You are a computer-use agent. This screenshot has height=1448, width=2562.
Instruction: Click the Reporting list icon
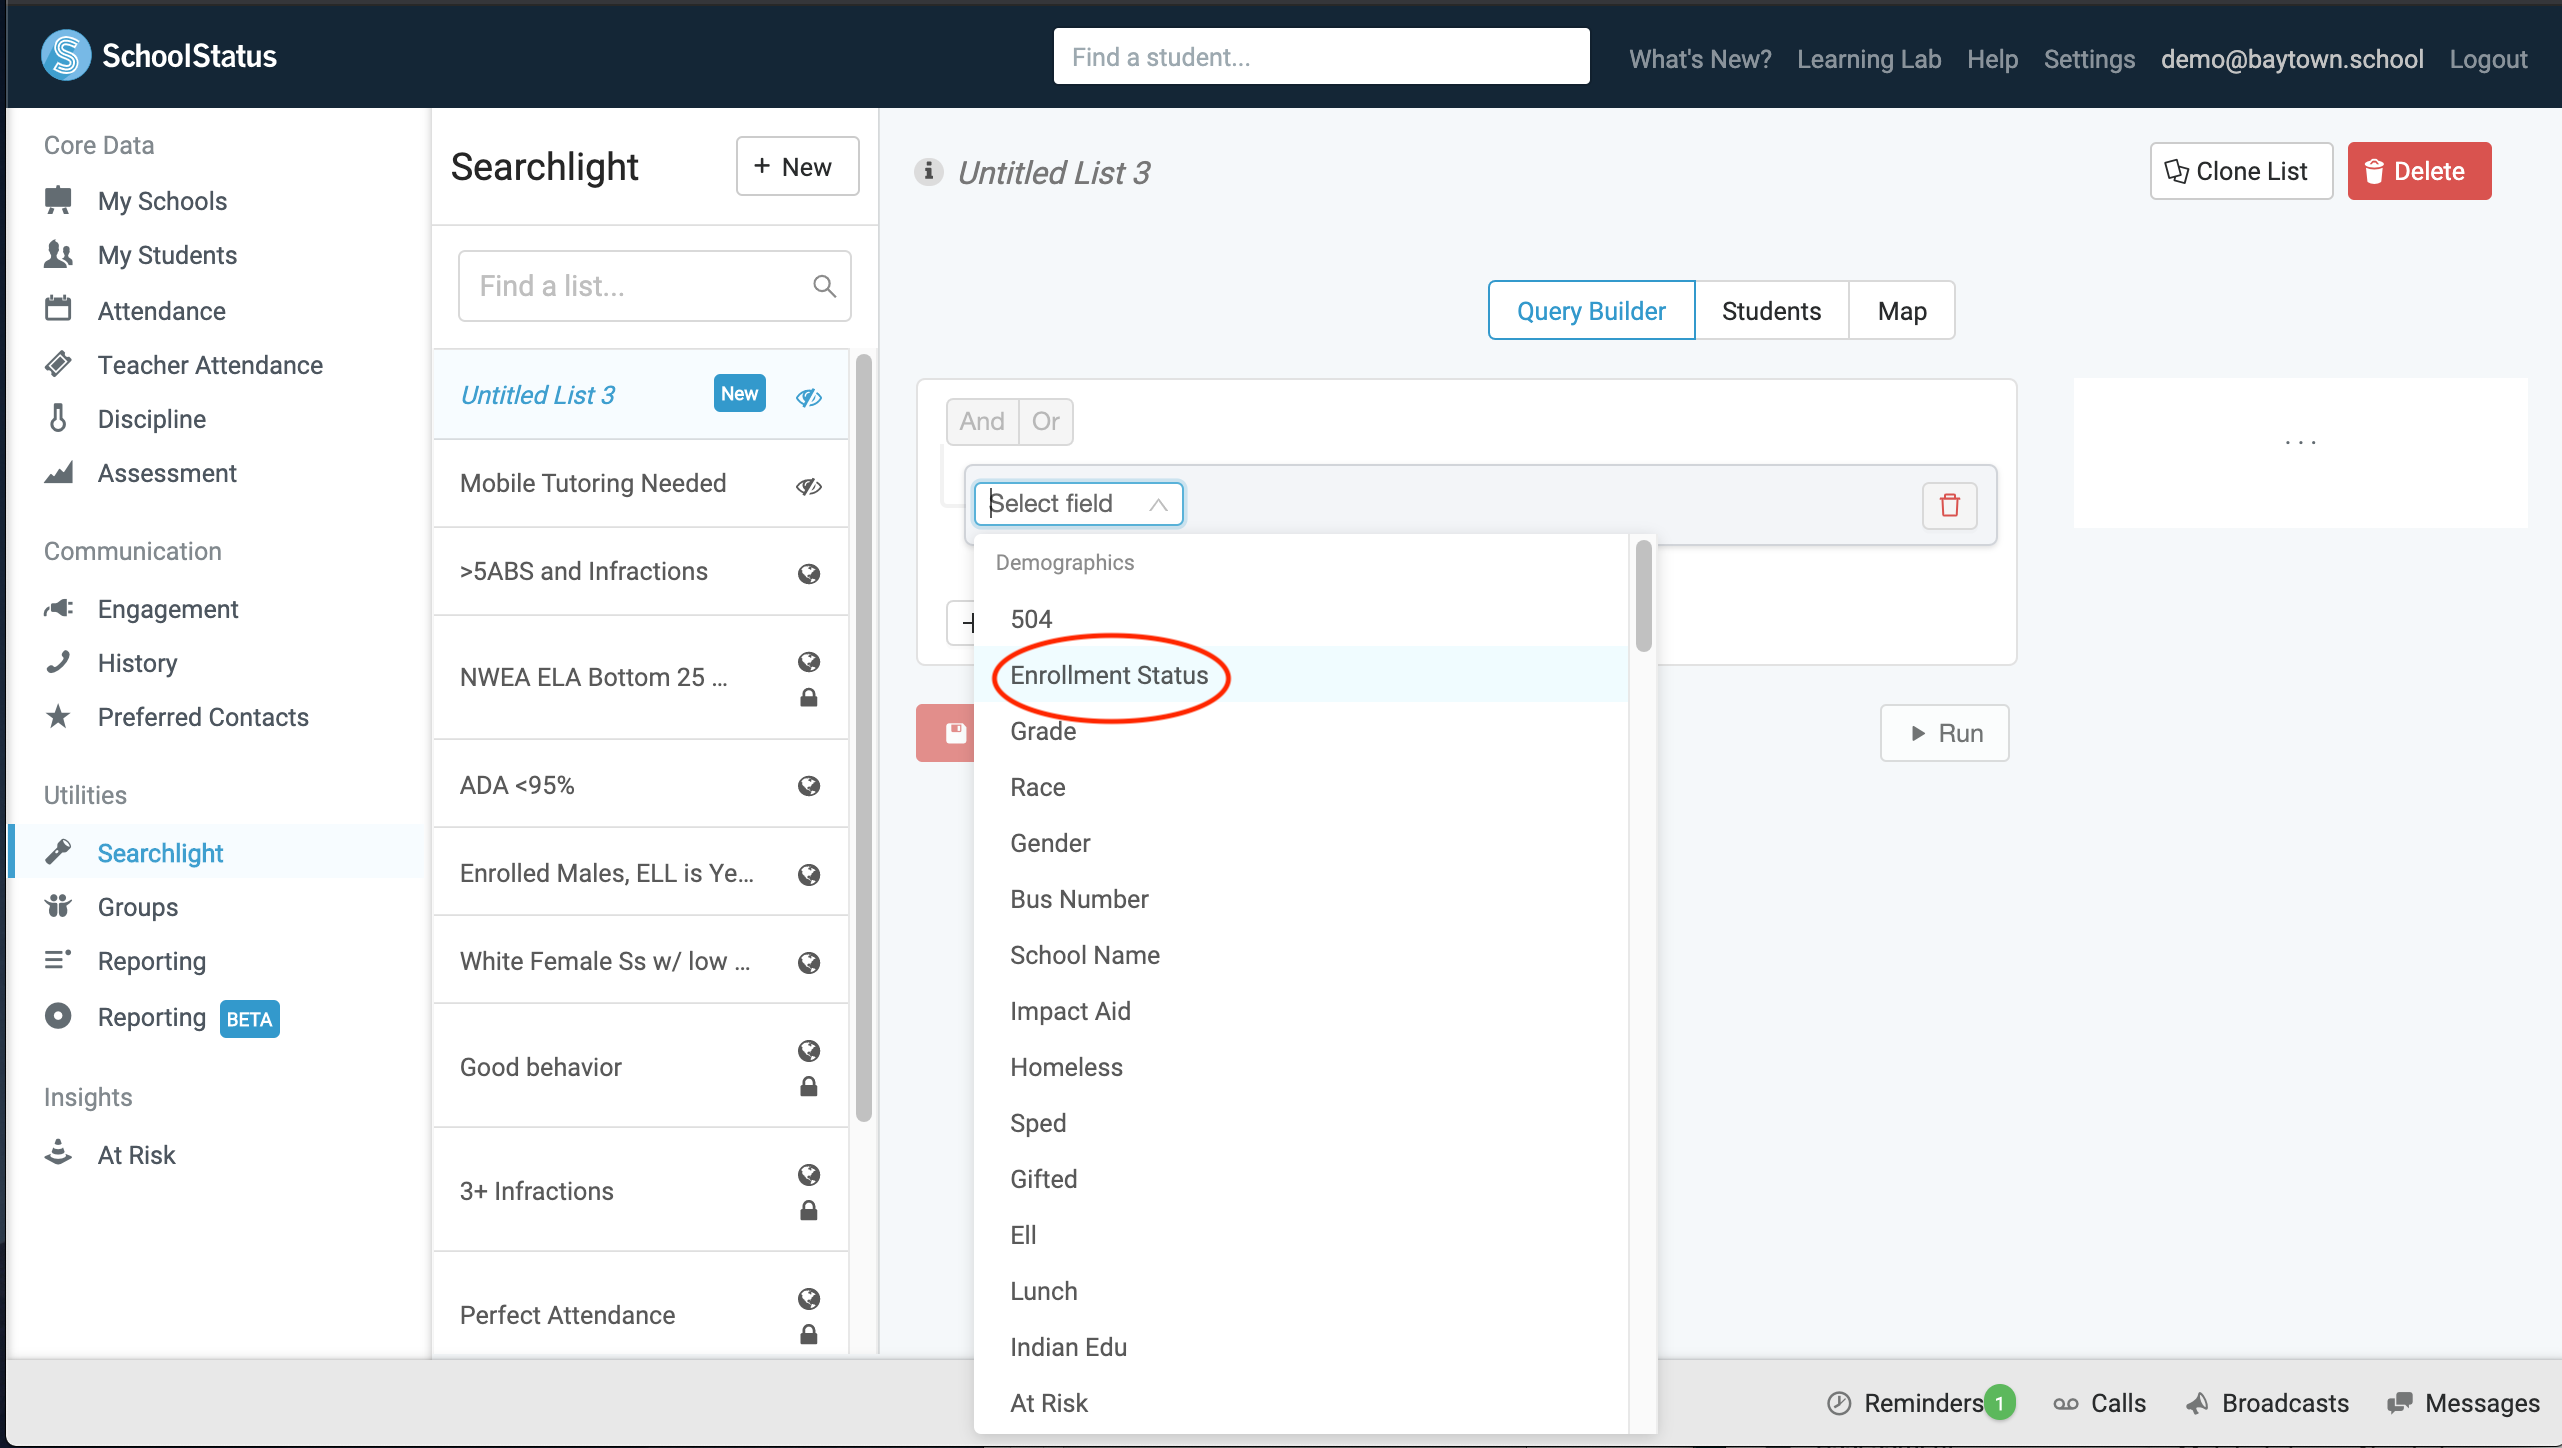point(58,960)
